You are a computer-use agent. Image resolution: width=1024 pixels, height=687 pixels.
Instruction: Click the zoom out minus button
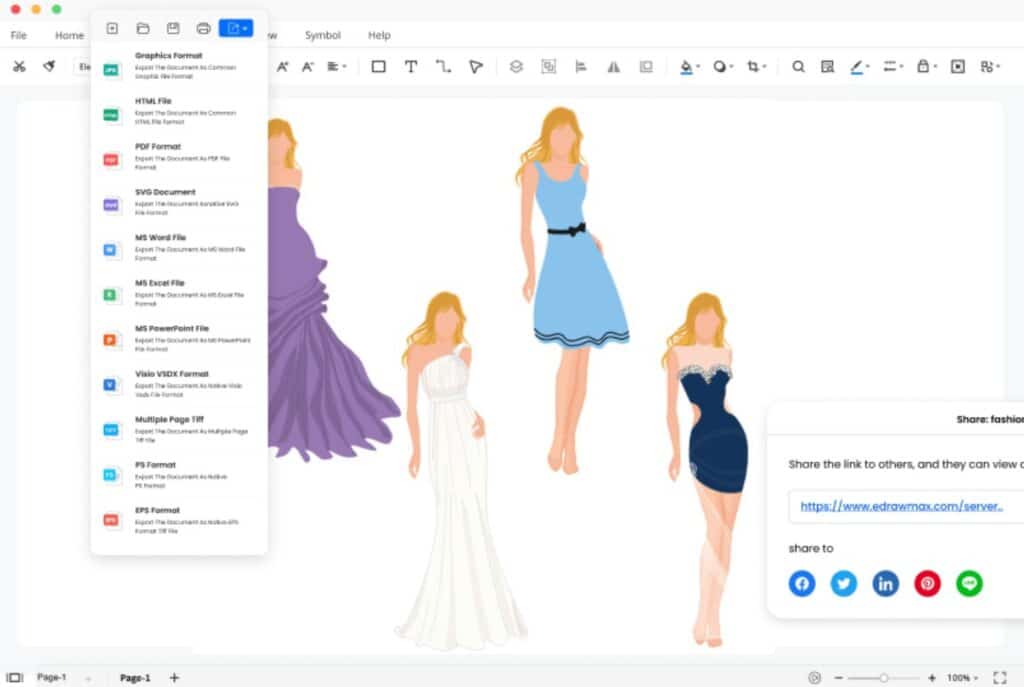point(839,678)
